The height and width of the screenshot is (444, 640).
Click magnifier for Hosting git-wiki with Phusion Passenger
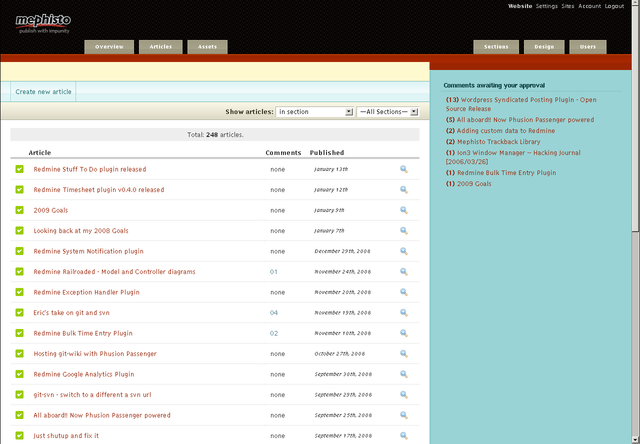pos(404,354)
